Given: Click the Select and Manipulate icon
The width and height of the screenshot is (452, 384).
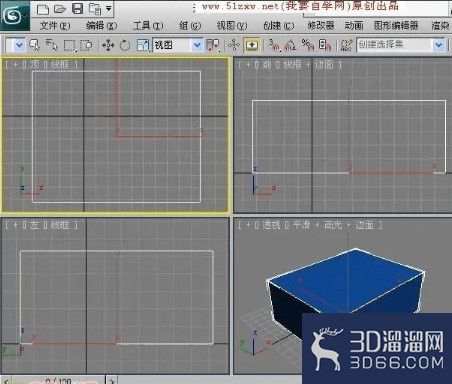Looking at the screenshot, I should [234, 45].
